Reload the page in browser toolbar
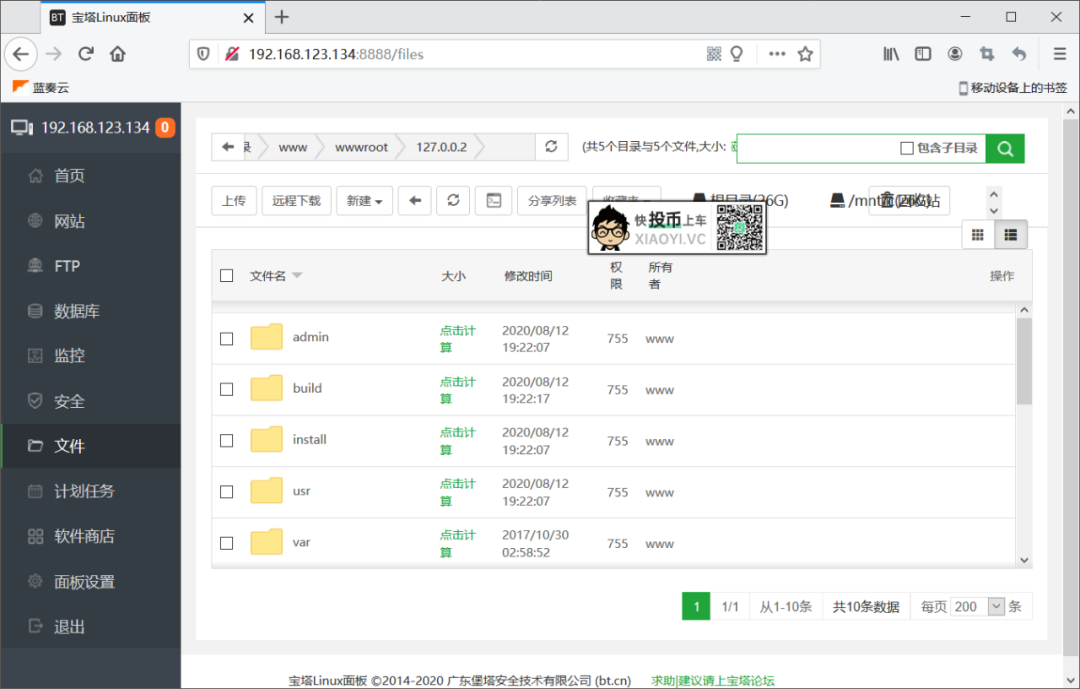The width and height of the screenshot is (1080, 689). (x=85, y=54)
